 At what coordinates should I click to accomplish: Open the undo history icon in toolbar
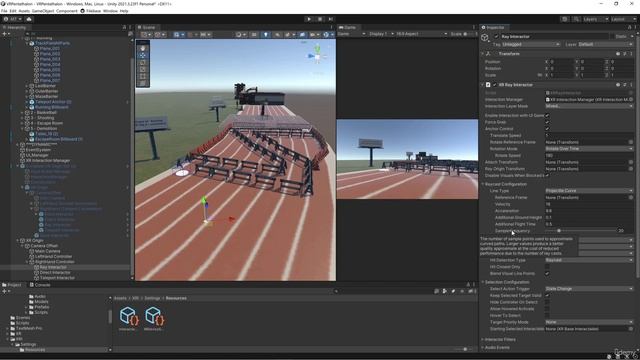coord(565,19)
